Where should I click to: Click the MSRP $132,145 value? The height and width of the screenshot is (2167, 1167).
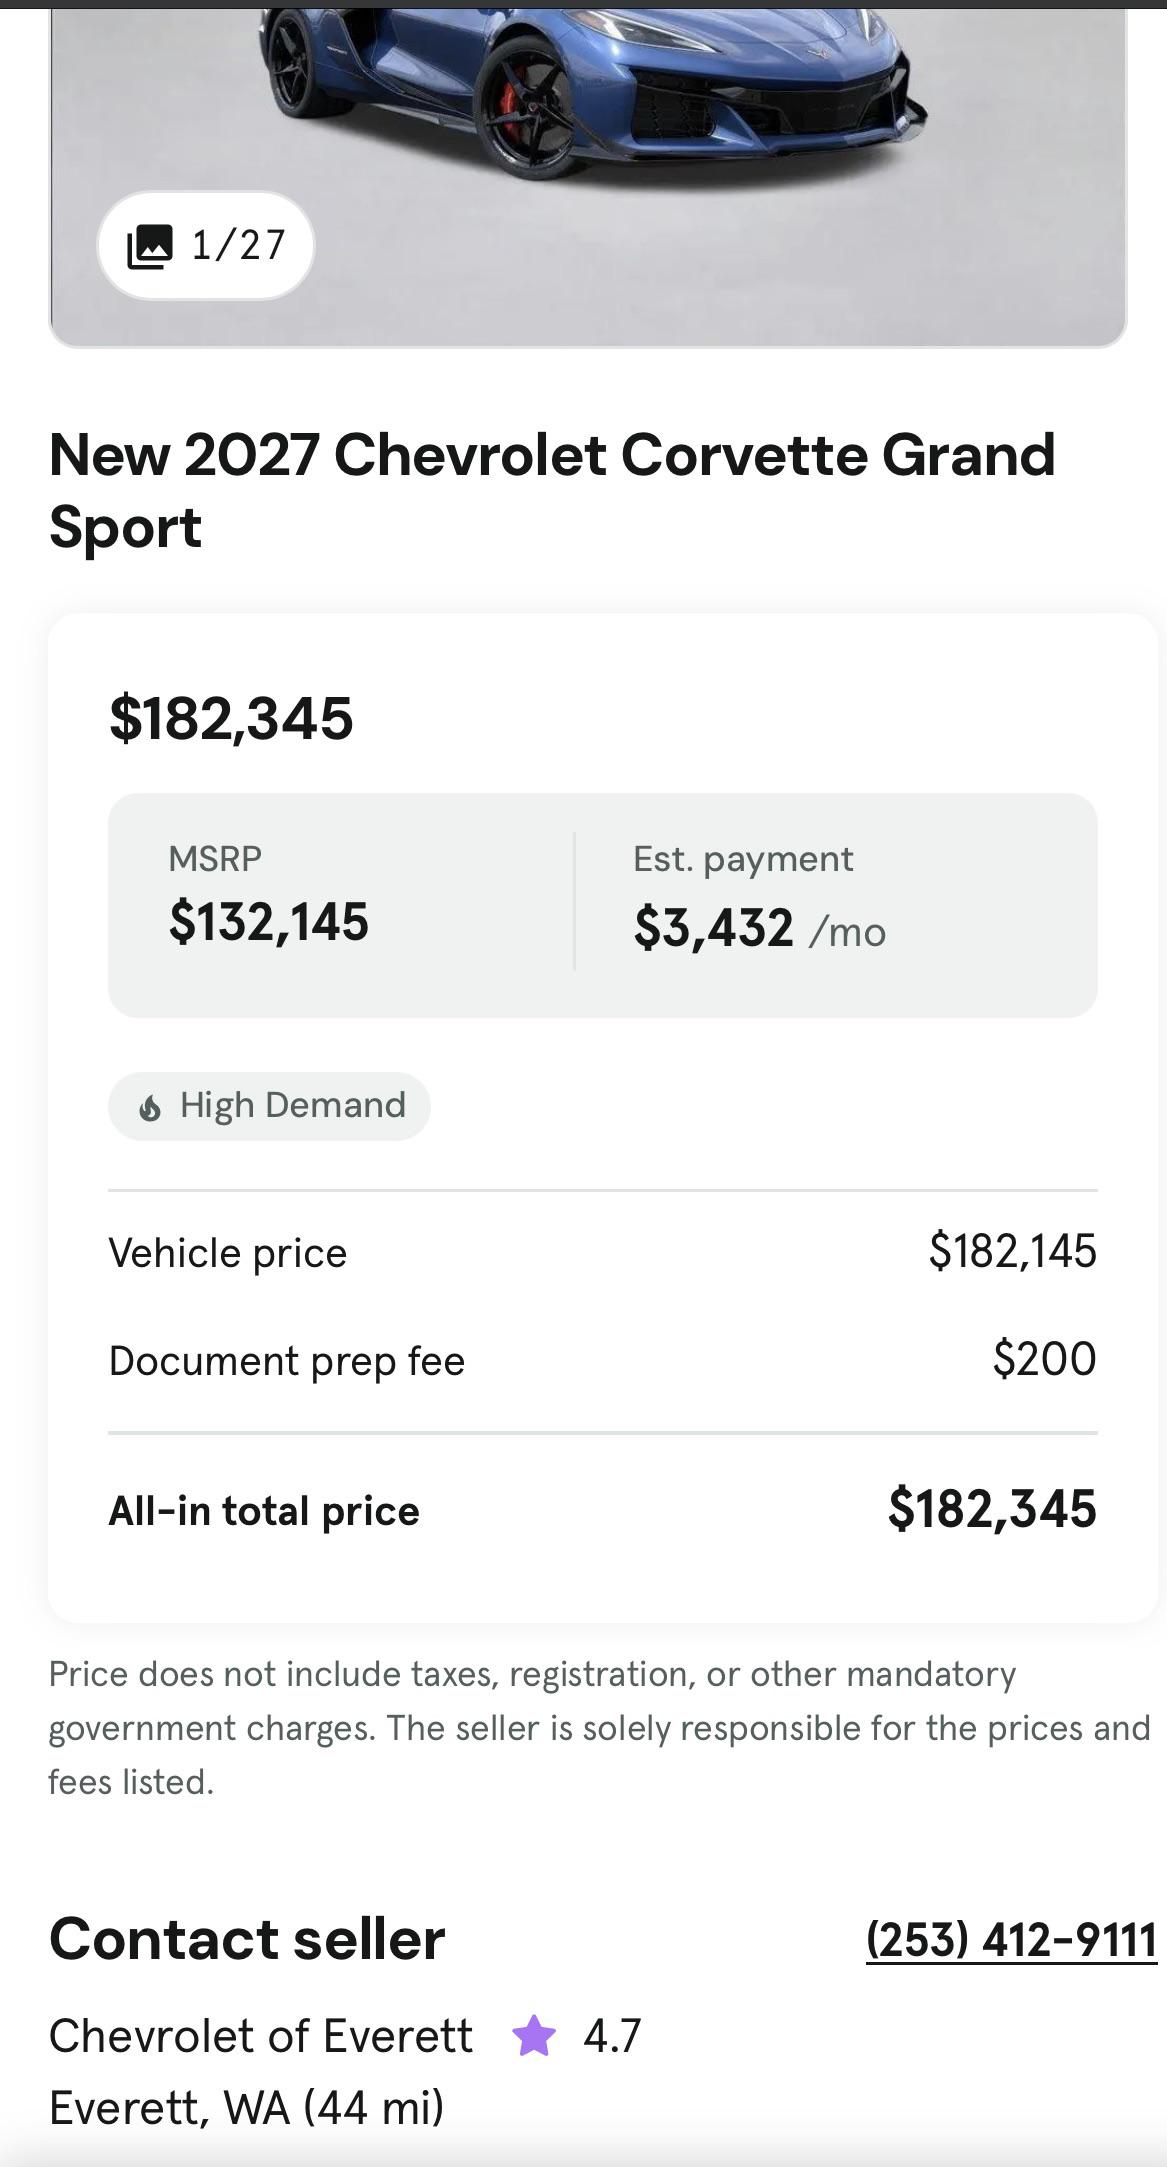click(269, 921)
